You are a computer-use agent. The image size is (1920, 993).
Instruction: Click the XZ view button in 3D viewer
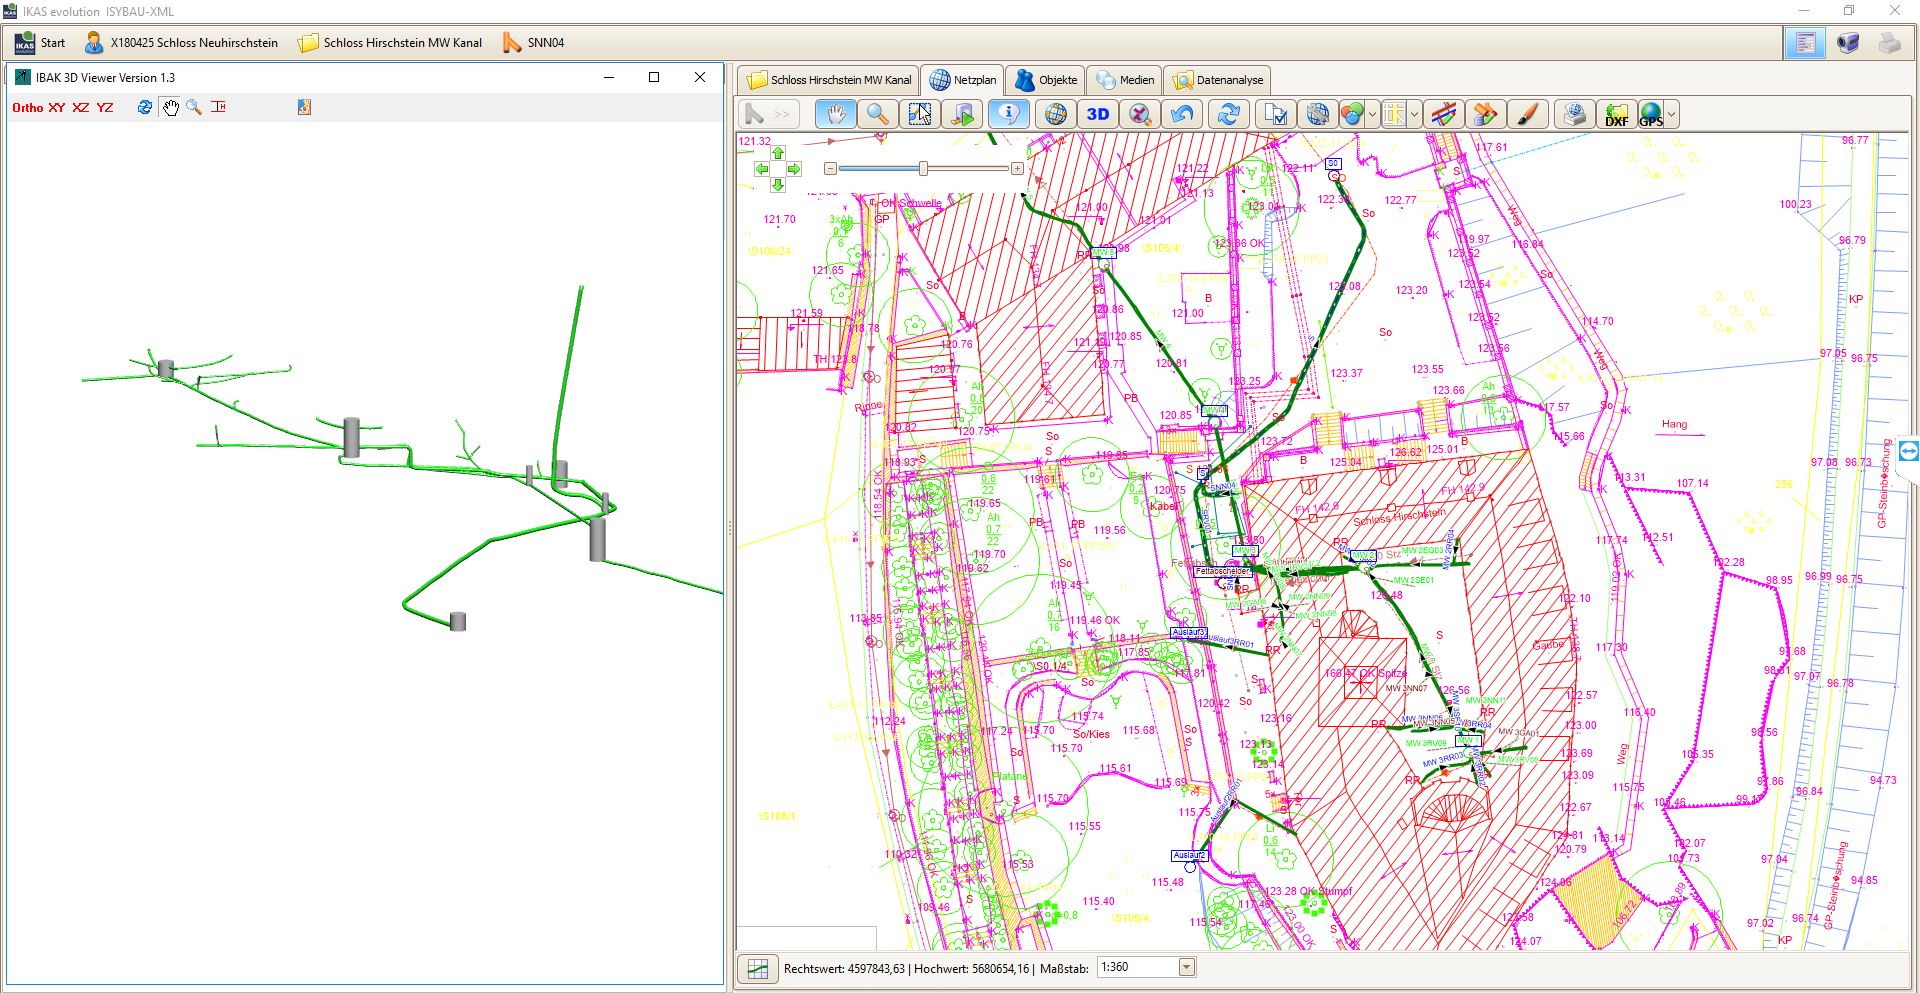tap(81, 107)
